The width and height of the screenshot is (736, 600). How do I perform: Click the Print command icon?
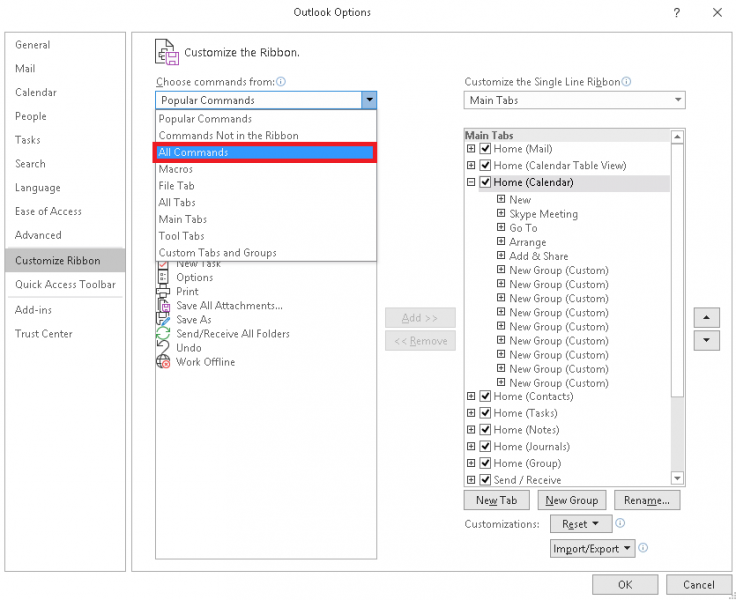click(x=163, y=292)
